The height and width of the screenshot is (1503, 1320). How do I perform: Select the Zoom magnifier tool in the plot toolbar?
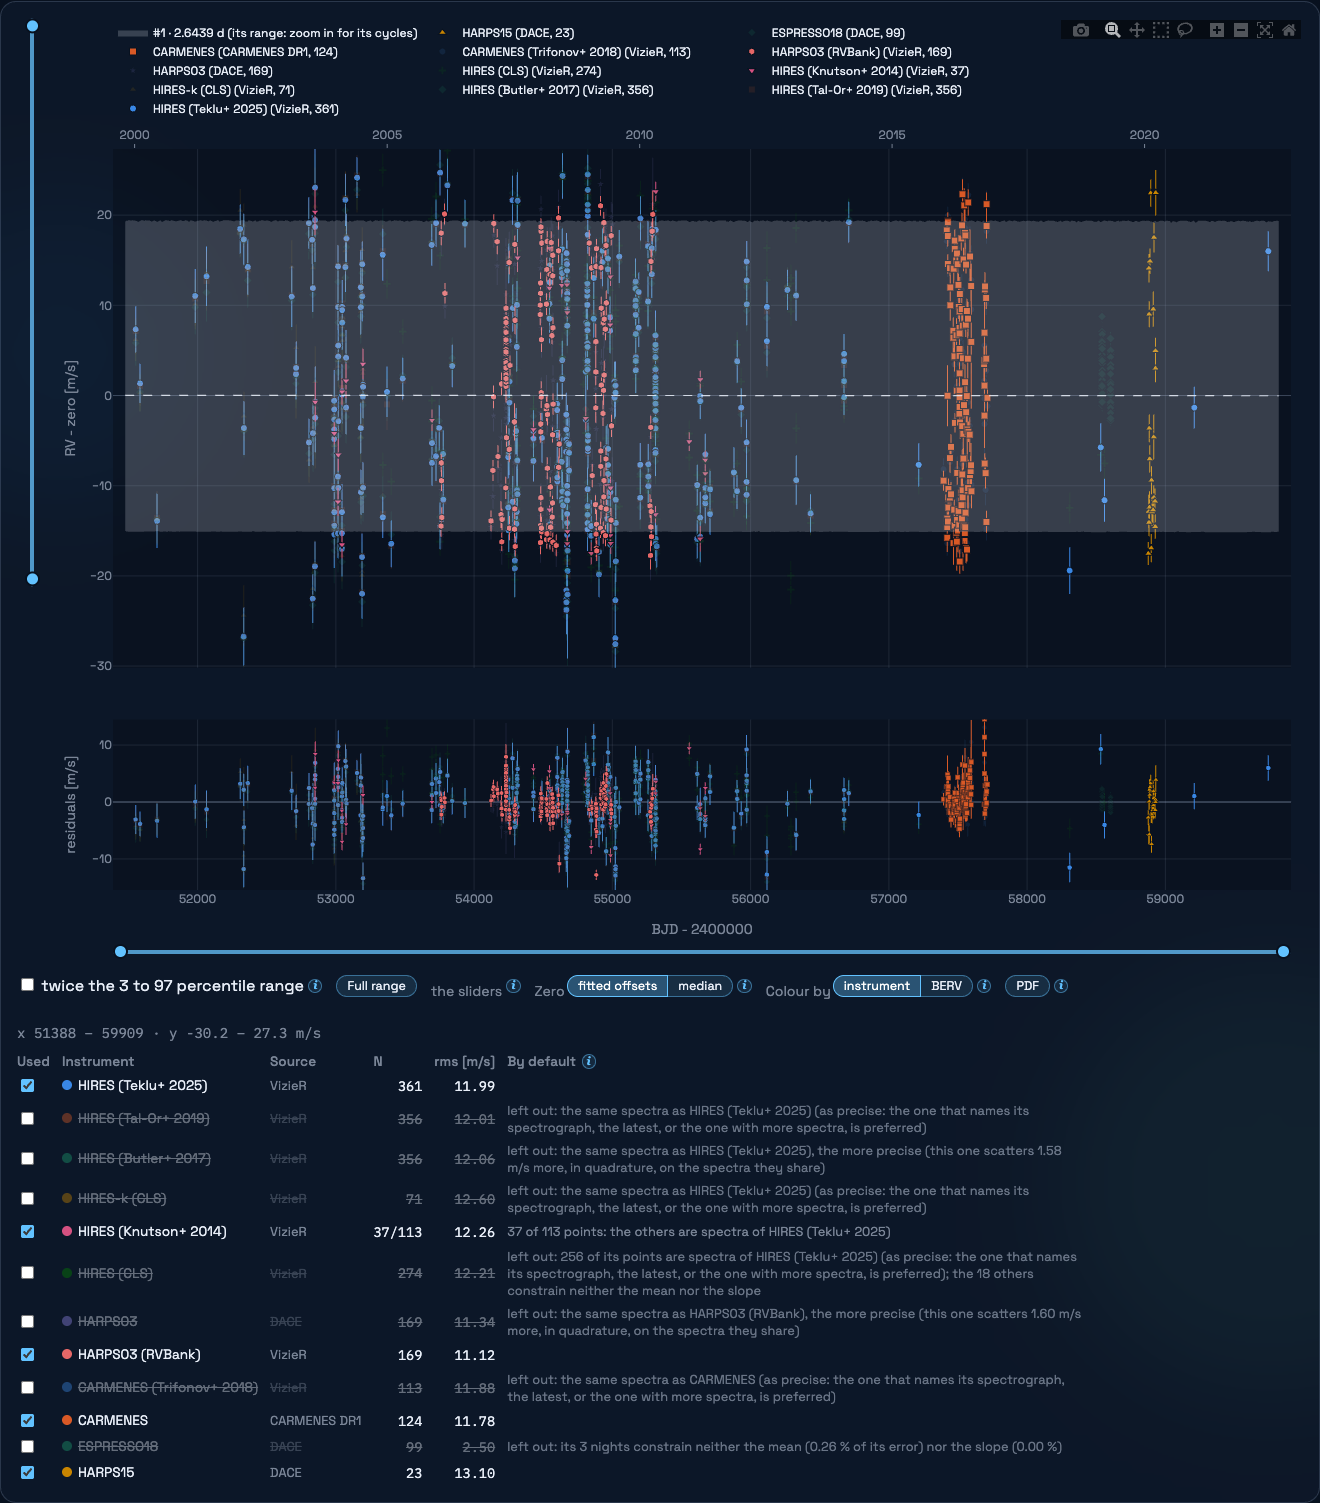click(x=1112, y=30)
